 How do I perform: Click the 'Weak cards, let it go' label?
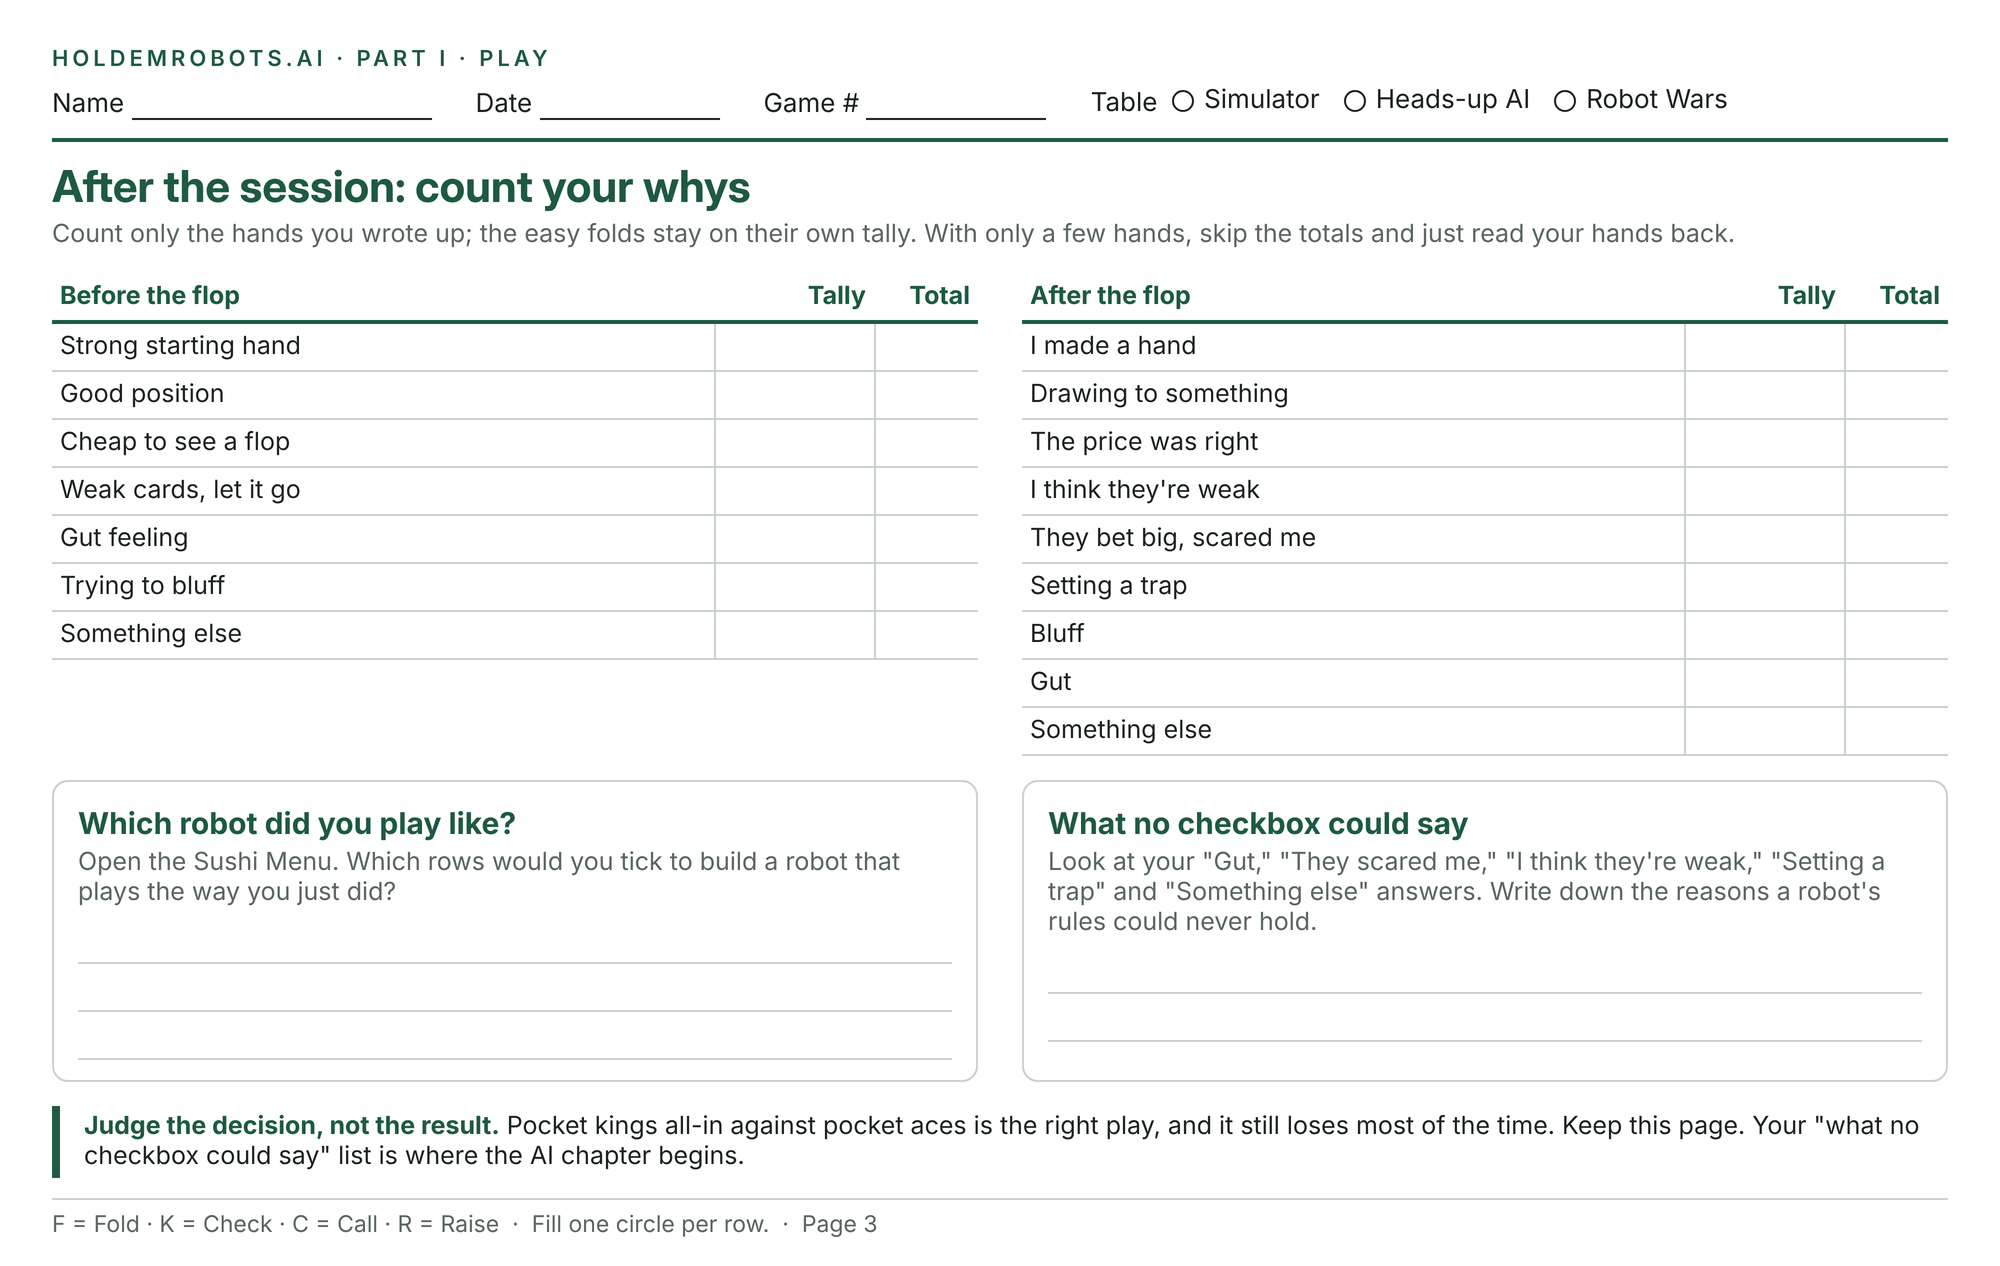point(180,490)
